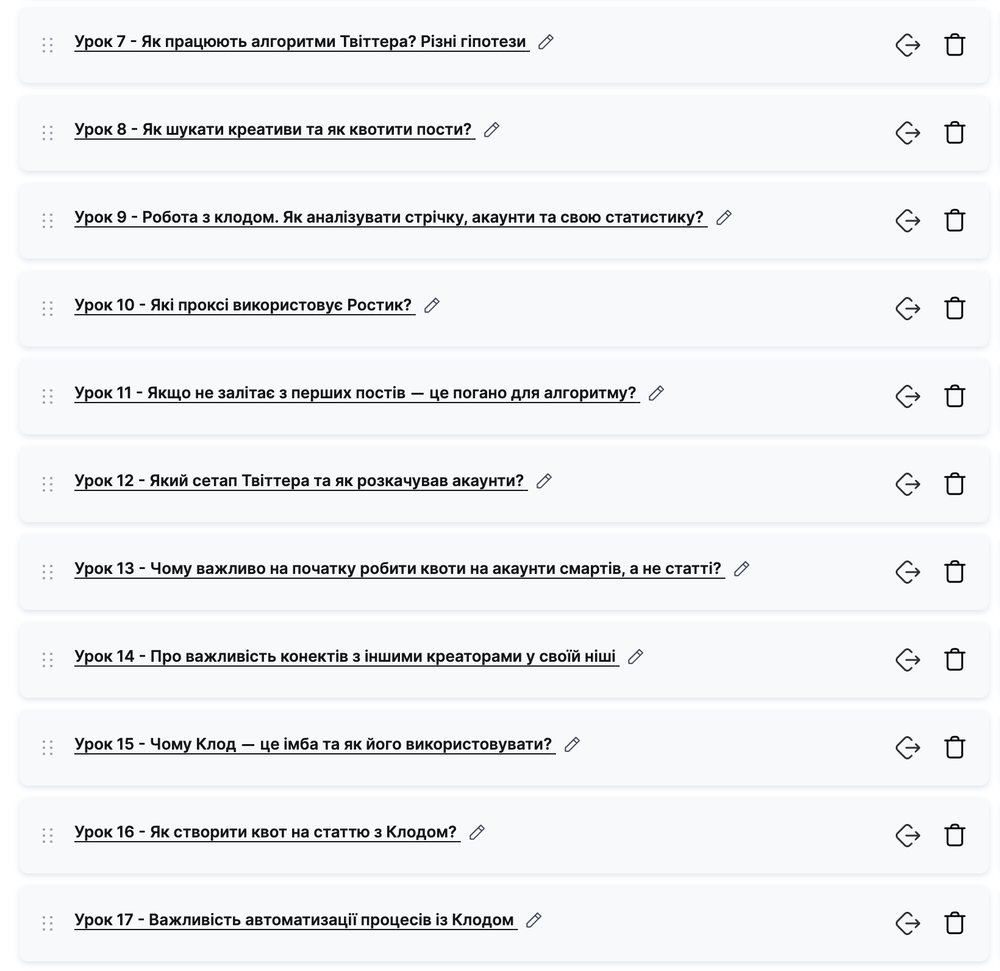Click the reorder handle beside Урок 16
1000x971 pixels.
47,835
